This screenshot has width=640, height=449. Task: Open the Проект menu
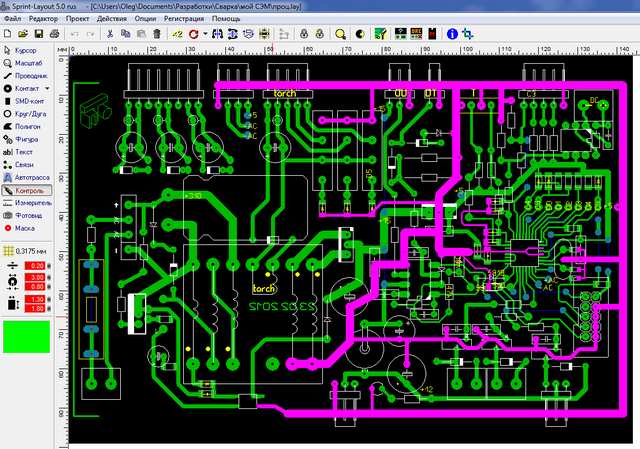click(x=79, y=19)
